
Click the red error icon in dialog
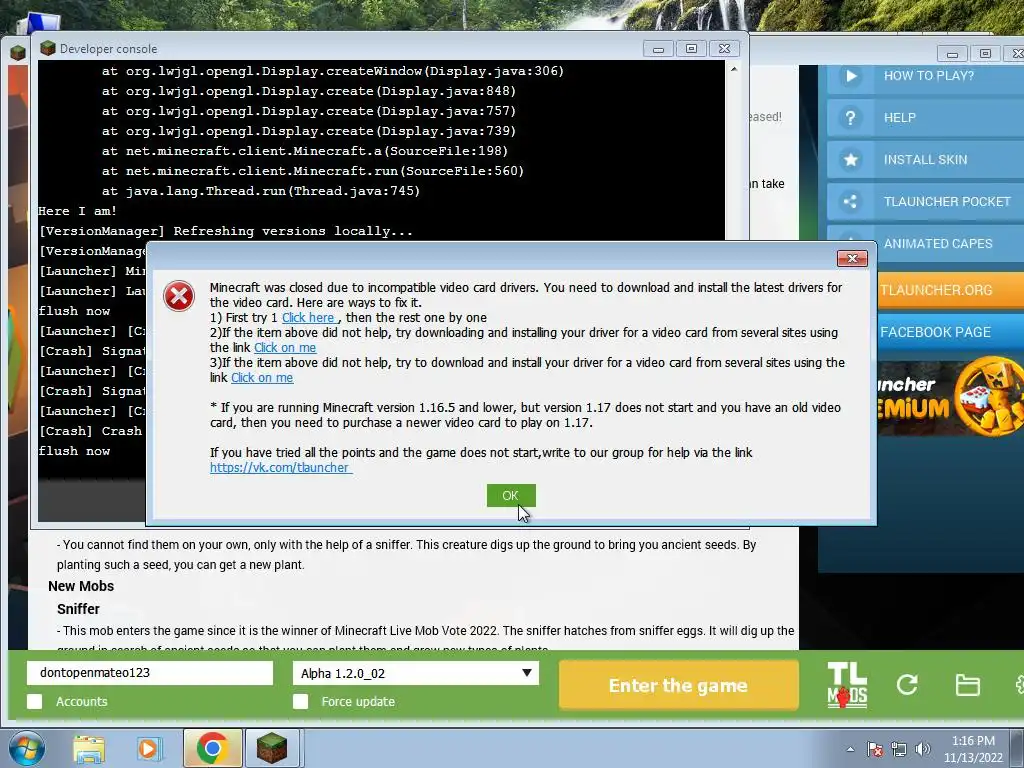179,296
